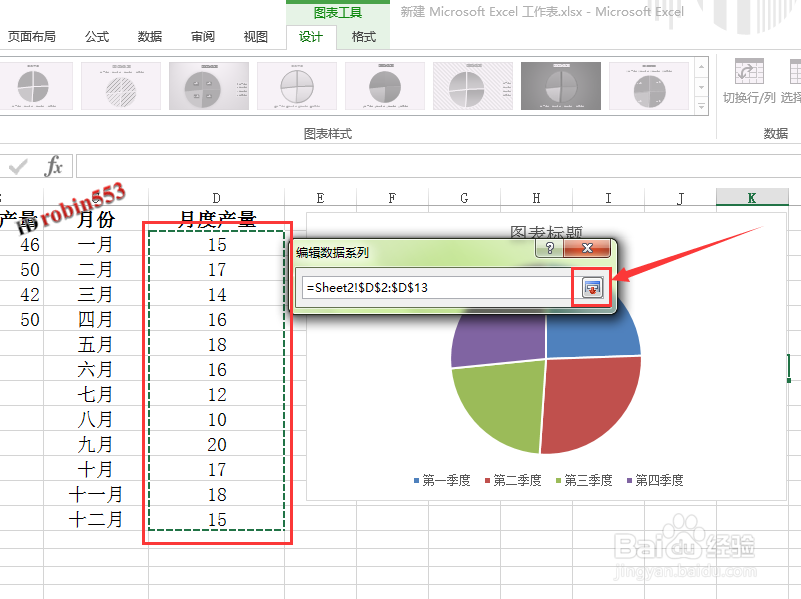This screenshot has height=599, width=801.
Task: Click the cell 十一月
Action: pyautogui.click(x=96, y=495)
